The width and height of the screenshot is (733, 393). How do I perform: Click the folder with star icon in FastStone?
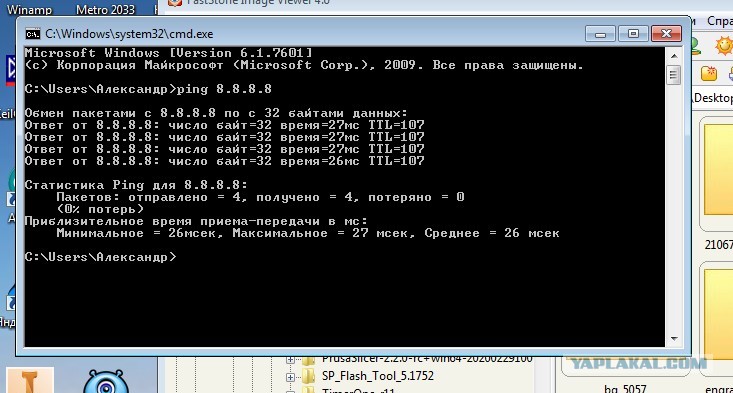pos(709,74)
